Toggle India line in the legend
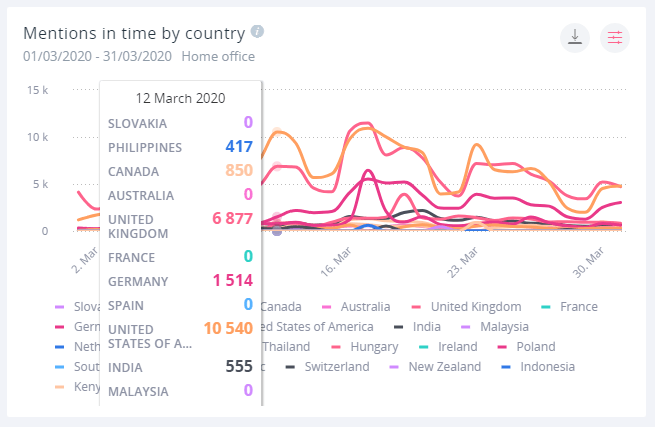 coord(424,326)
